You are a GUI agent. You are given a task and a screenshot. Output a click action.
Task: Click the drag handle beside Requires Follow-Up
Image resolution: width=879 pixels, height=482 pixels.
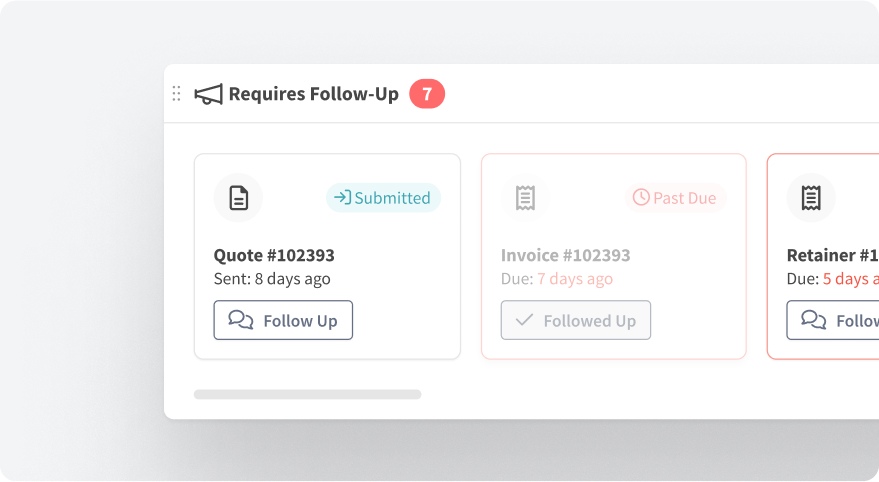[177, 94]
